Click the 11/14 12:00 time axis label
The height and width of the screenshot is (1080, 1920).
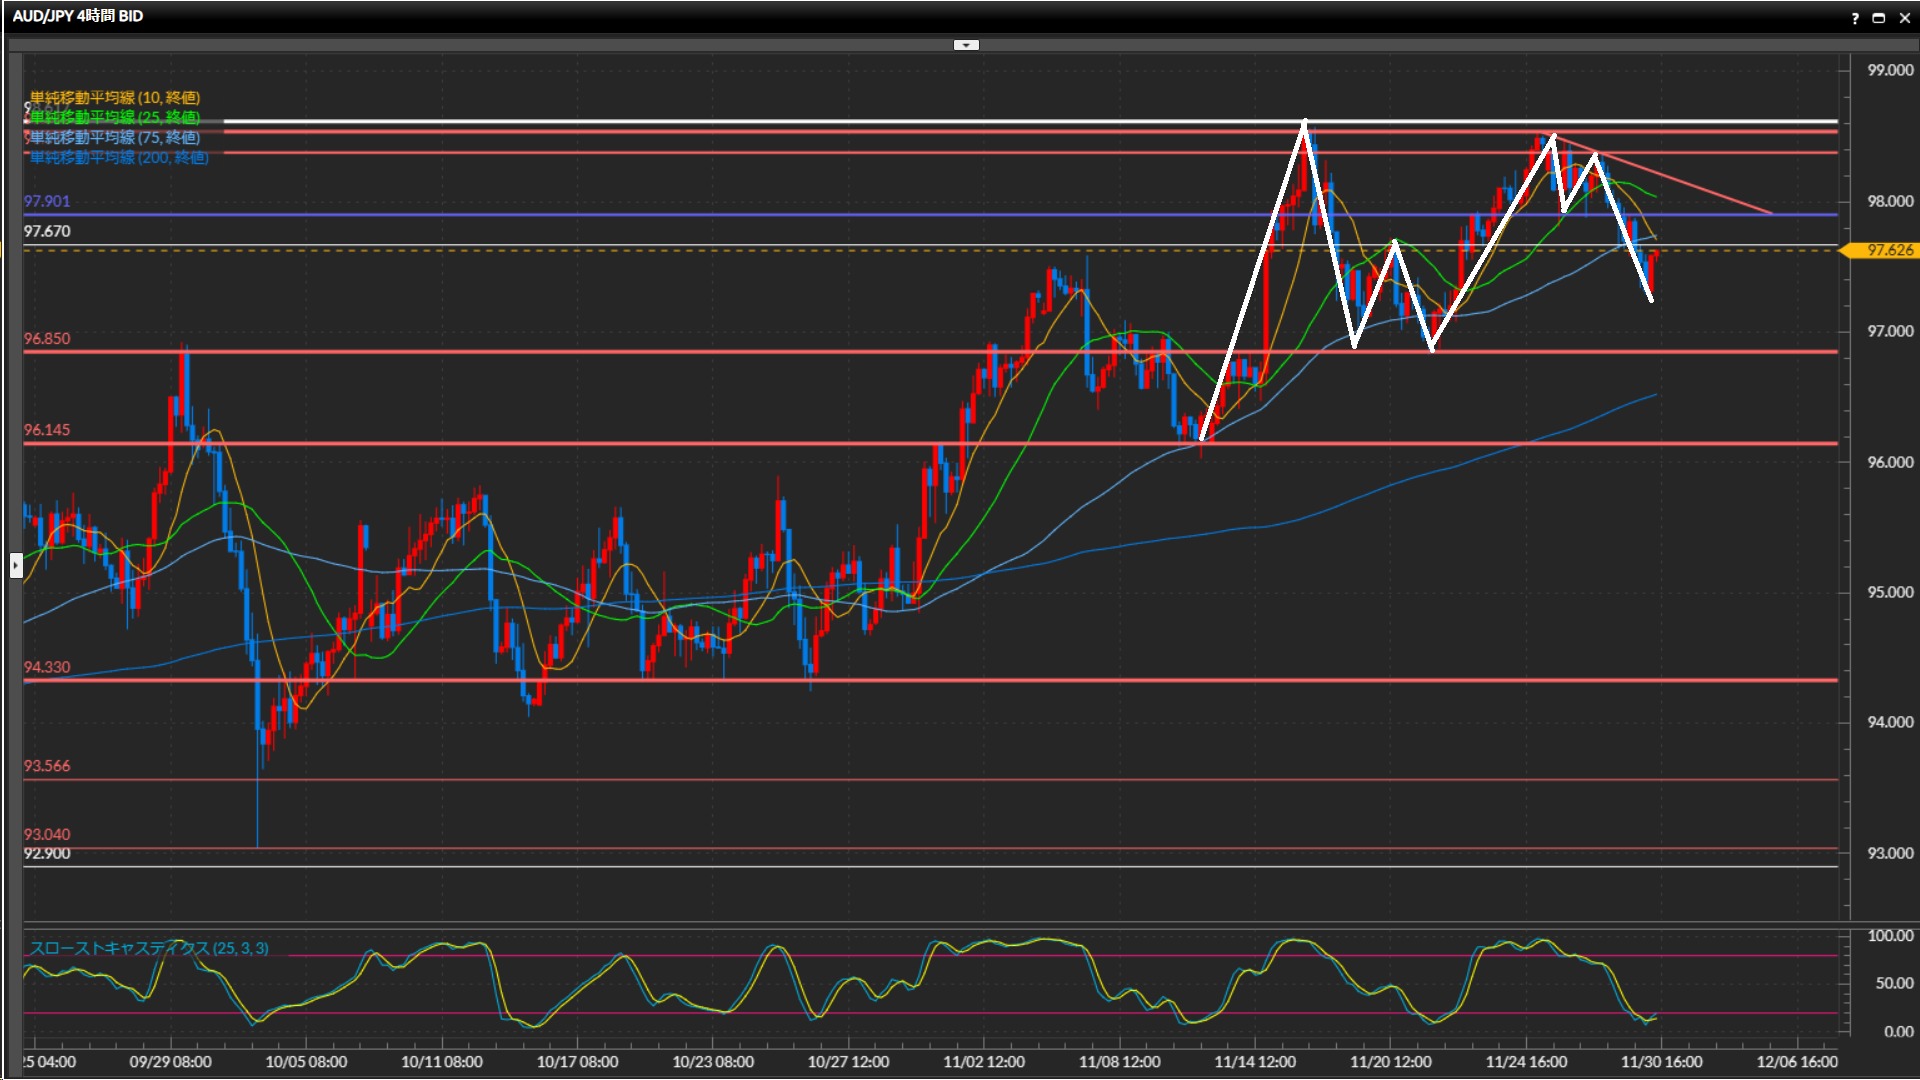(1255, 1062)
